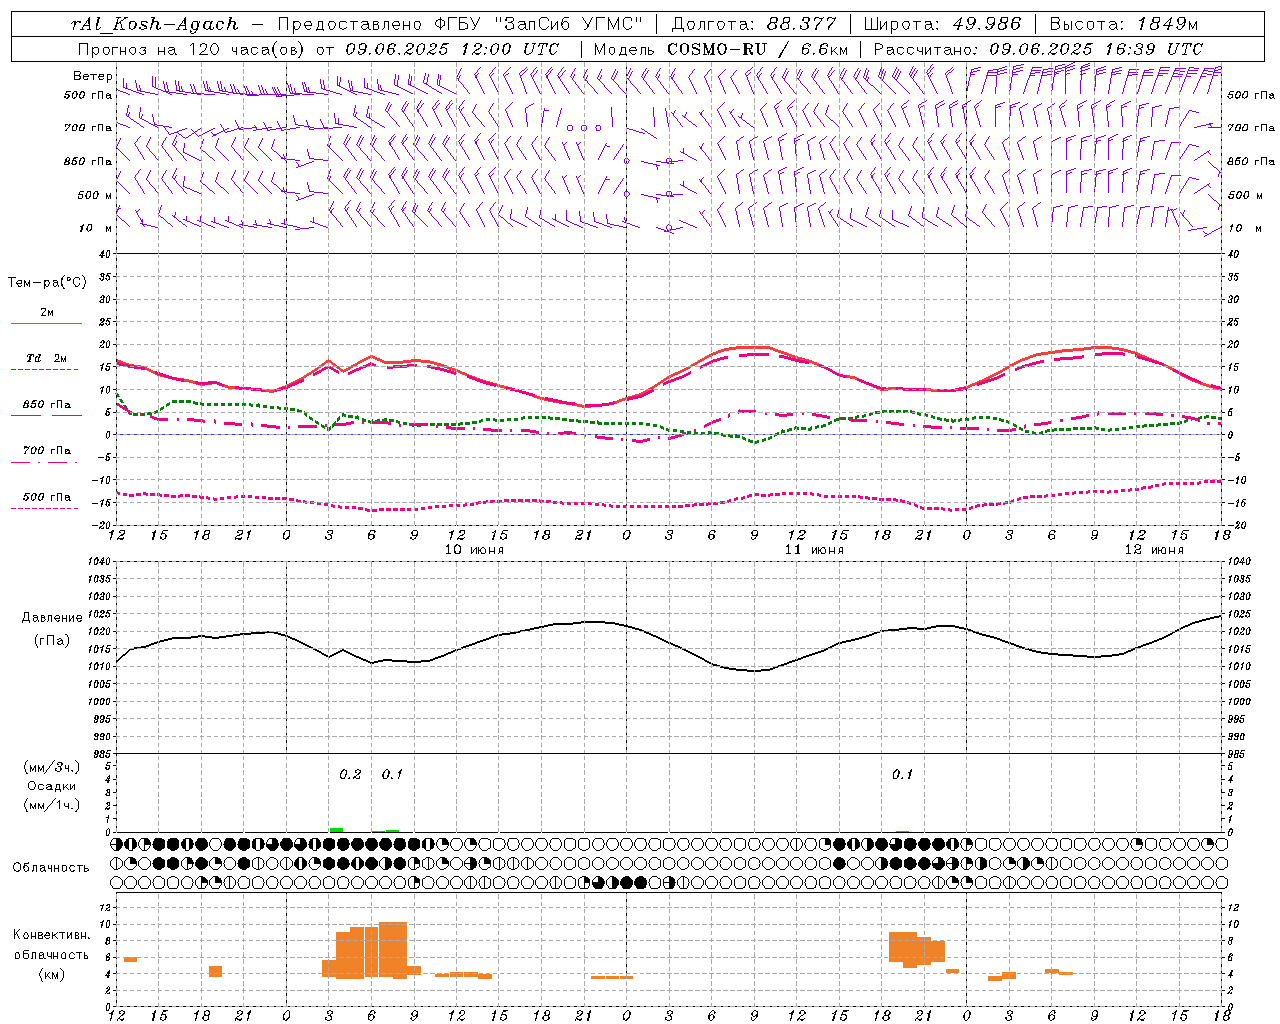The width and height of the screenshot is (1280, 1024).
Task: Click the Высота: 1849м header field
Action: point(1124,24)
